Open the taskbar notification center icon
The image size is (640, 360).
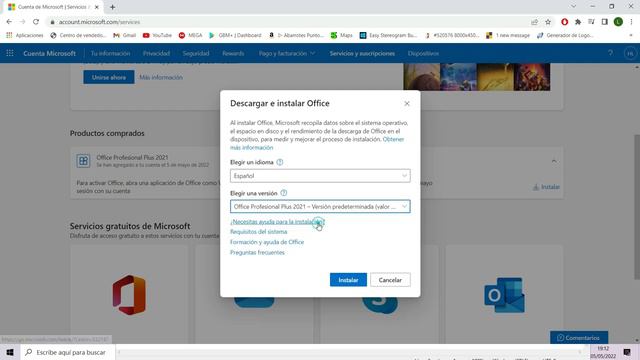click(627, 352)
